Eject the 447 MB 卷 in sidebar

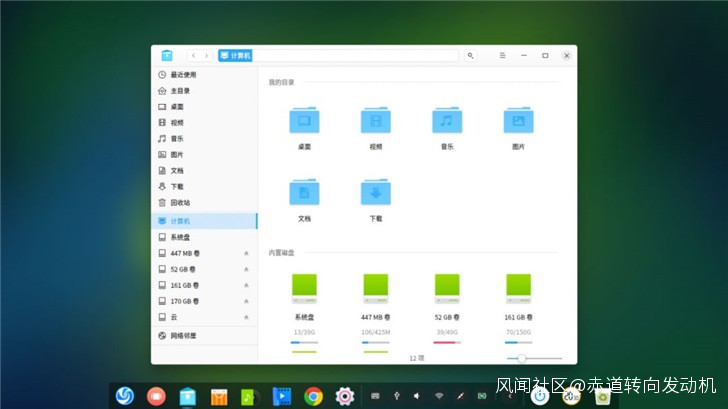pos(246,254)
